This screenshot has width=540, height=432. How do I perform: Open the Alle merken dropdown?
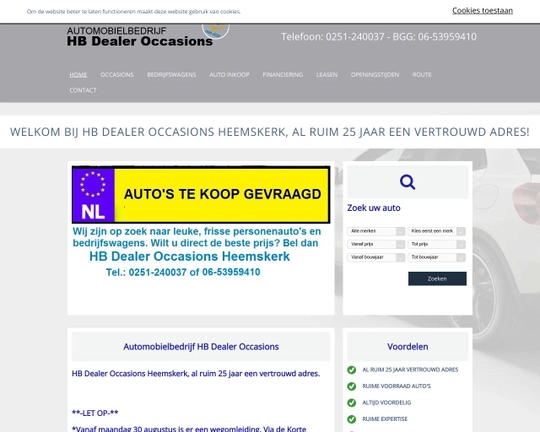point(376,231)
